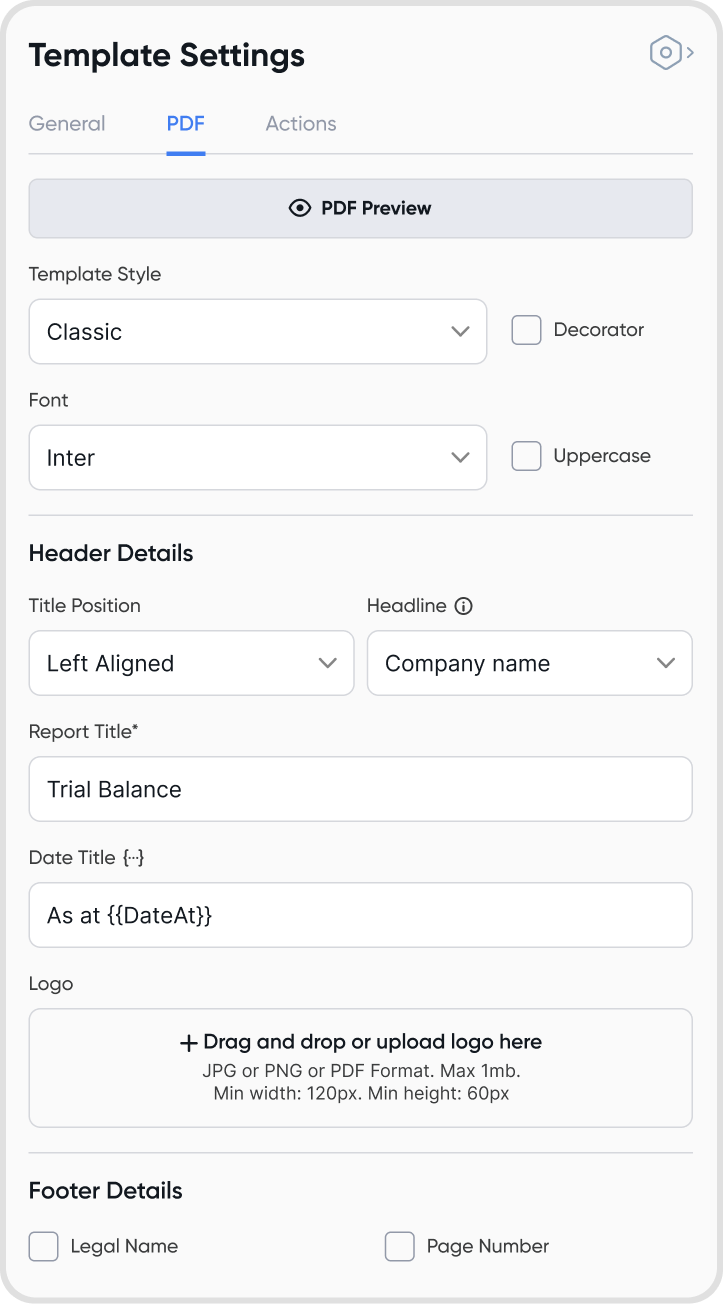The height and width of the screenshot is (1304, 723).
Task: Expand the Font dropdown showing Inter
Action: click(x=258, y=458)
